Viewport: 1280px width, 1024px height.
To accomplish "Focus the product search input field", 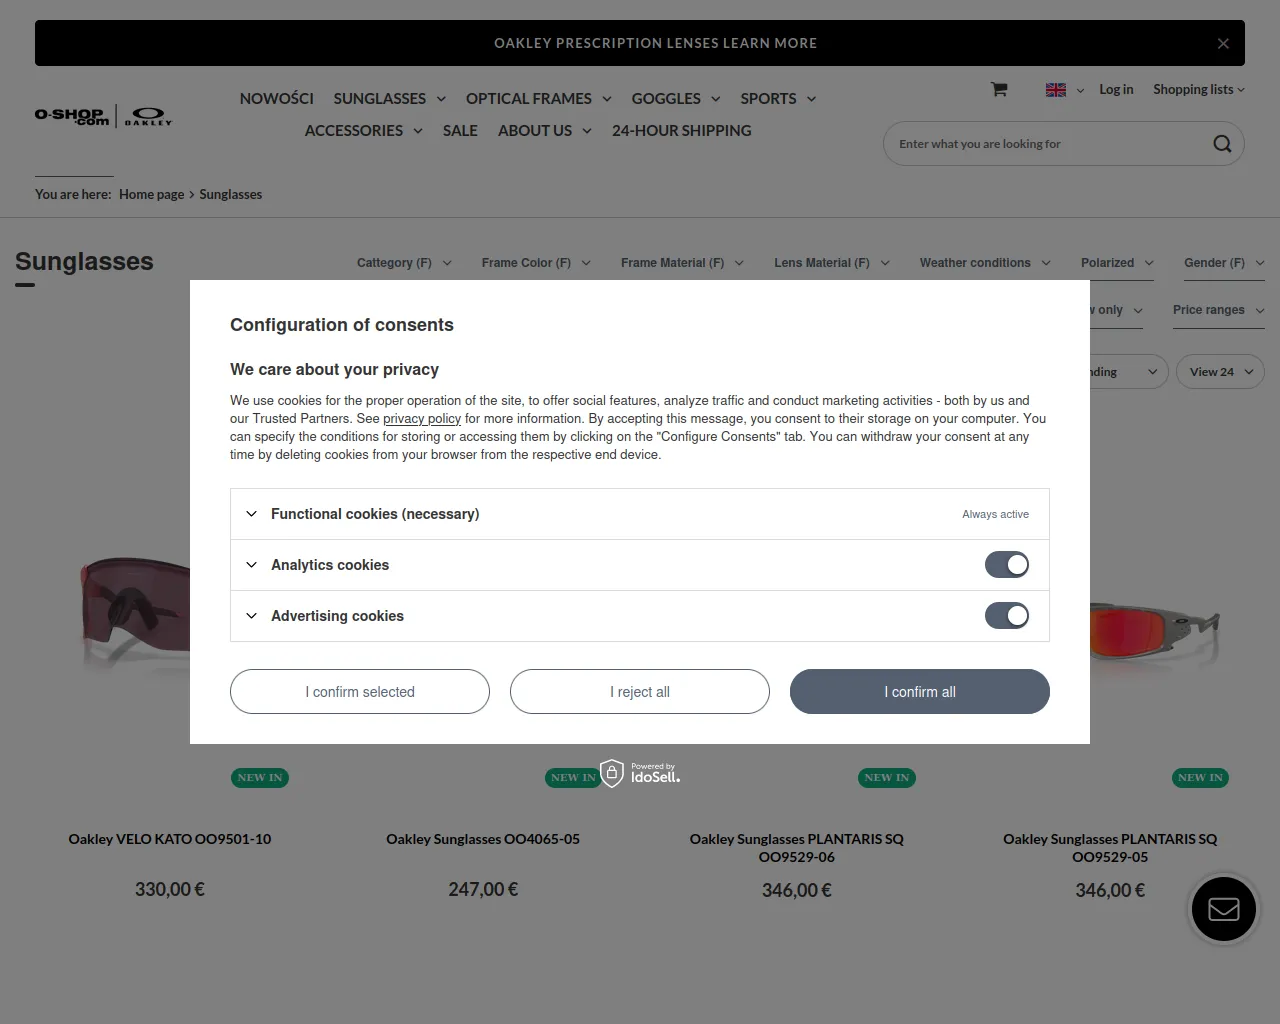I will point(1045,144).
